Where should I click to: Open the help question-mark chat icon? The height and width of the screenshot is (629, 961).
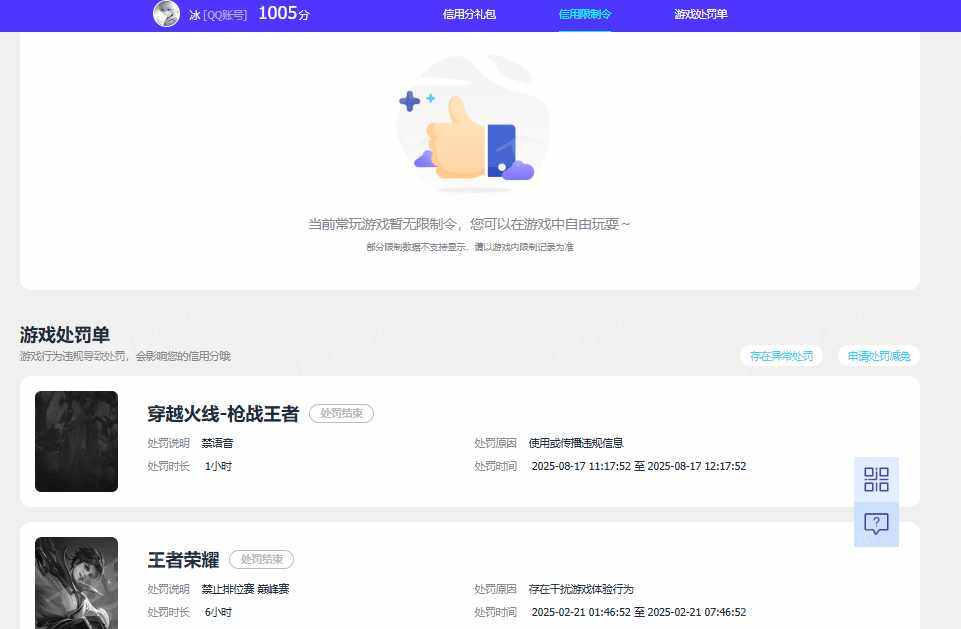coord(876,524)
